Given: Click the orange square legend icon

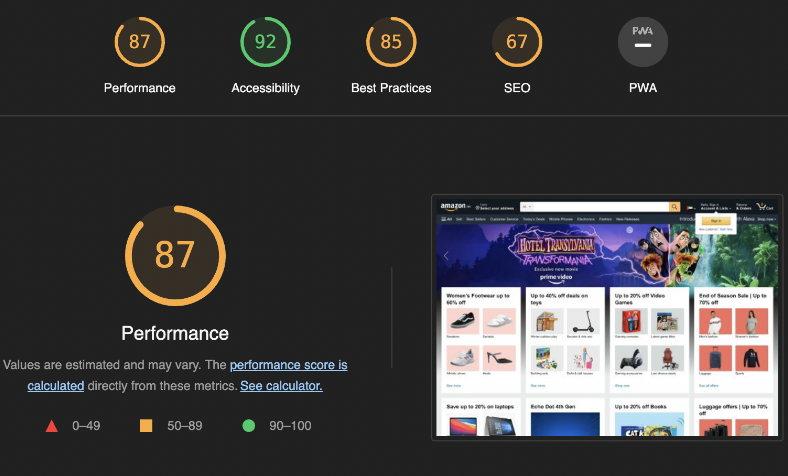Looking at the screenshot, I should [146, 426].
